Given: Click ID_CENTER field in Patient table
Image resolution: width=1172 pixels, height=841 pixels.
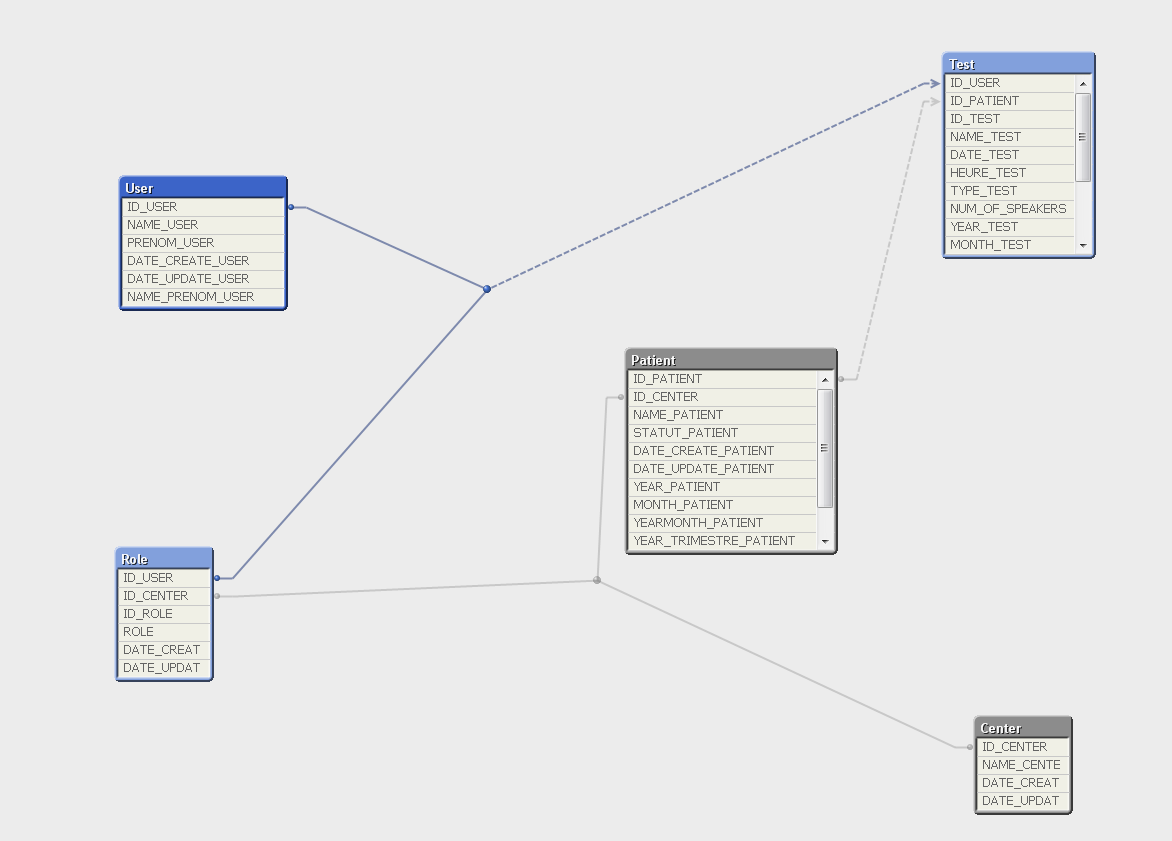Looking at the screenshot, I should (723, 397).
